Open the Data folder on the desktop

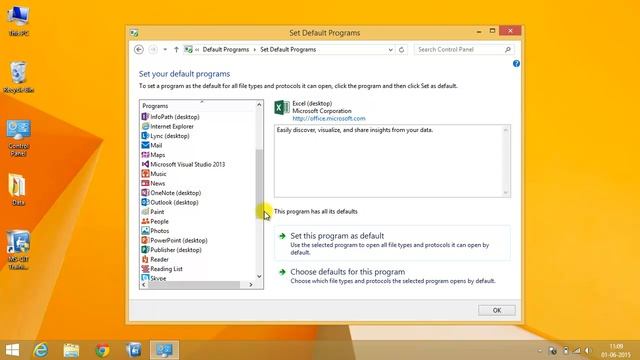(x=18, y=189)
